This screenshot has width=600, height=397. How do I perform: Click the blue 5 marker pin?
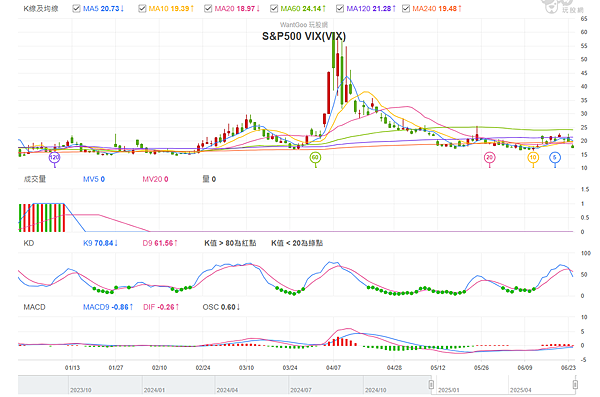[555, 157]
